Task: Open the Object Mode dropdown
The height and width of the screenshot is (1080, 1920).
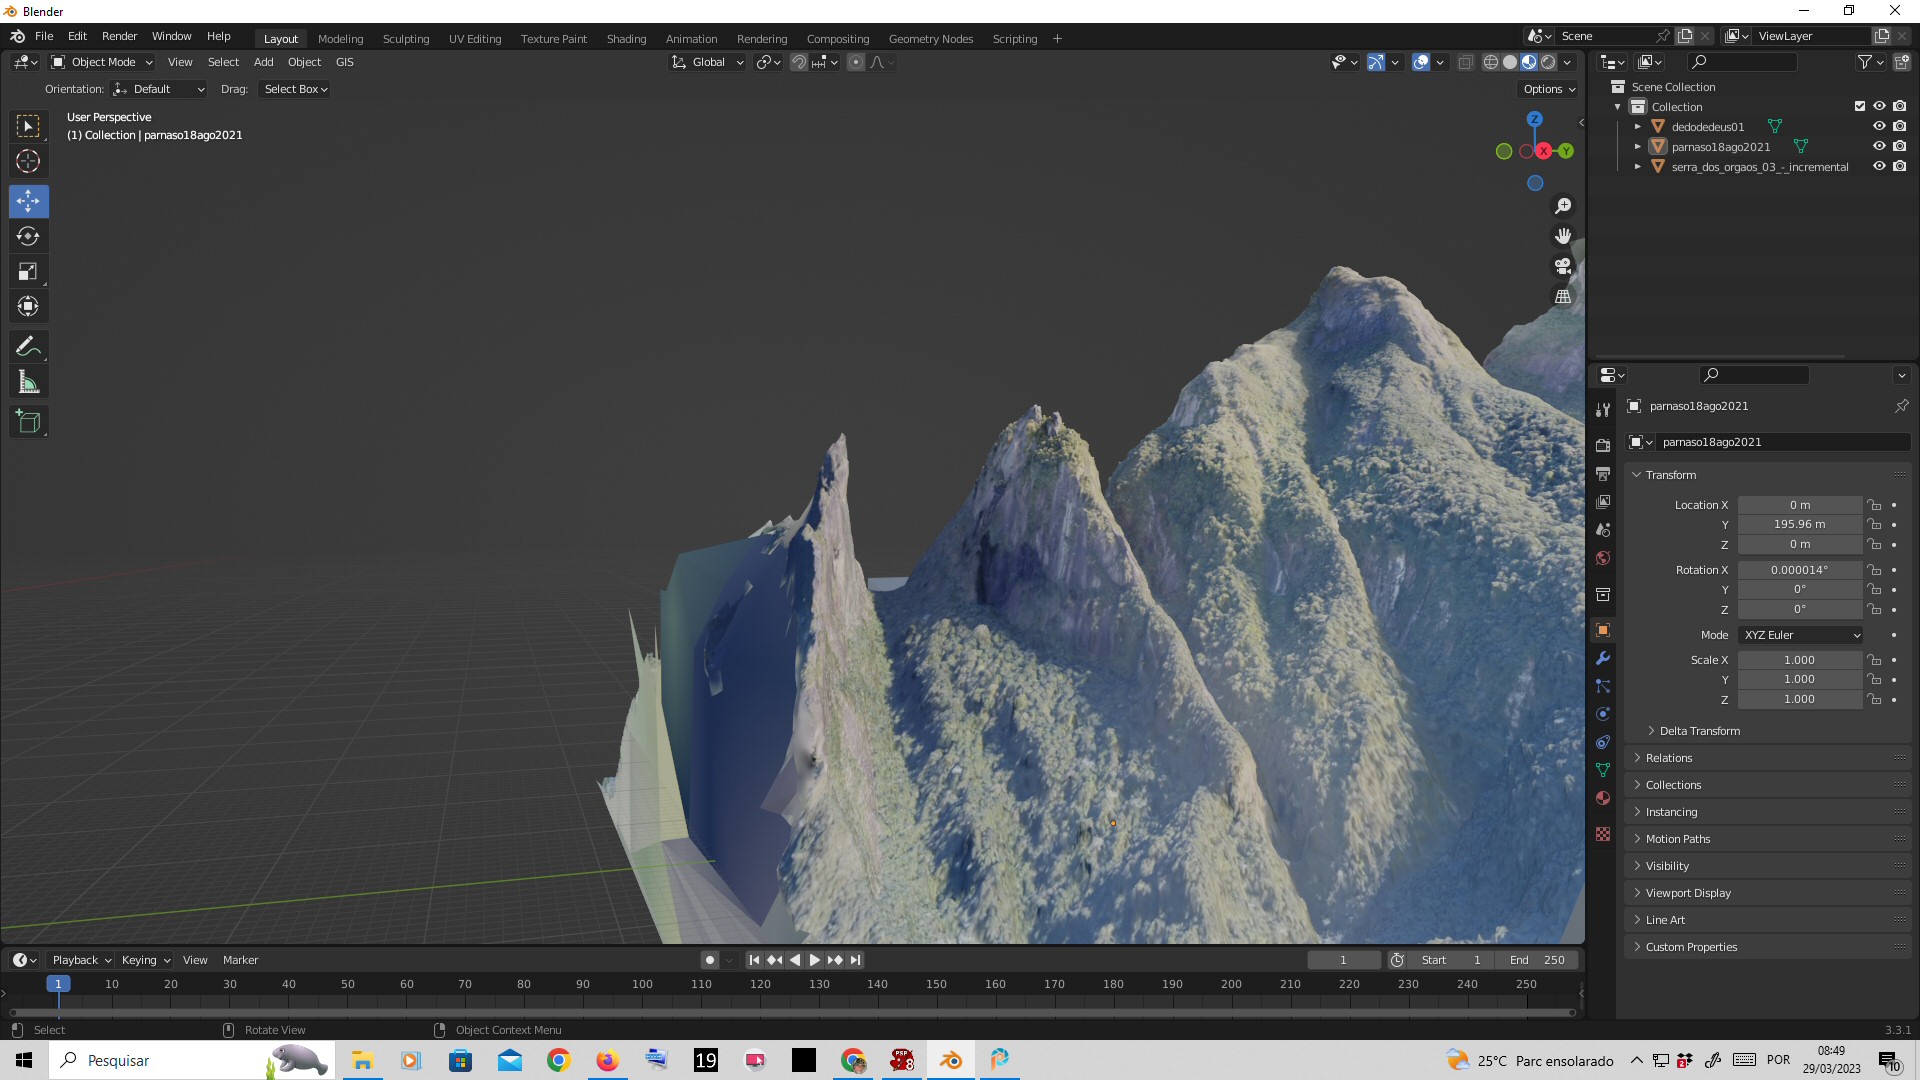Action: pos(102,62)
